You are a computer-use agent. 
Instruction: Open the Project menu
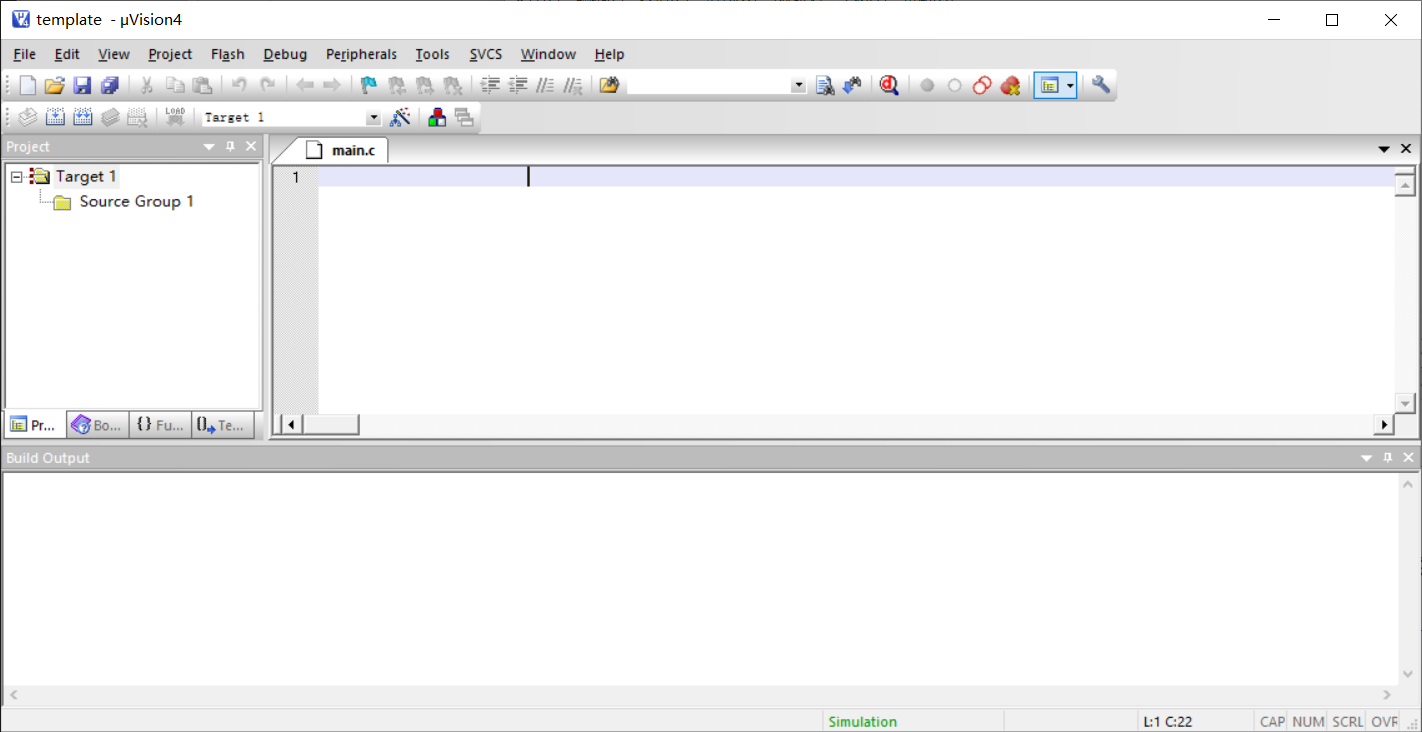170,54
